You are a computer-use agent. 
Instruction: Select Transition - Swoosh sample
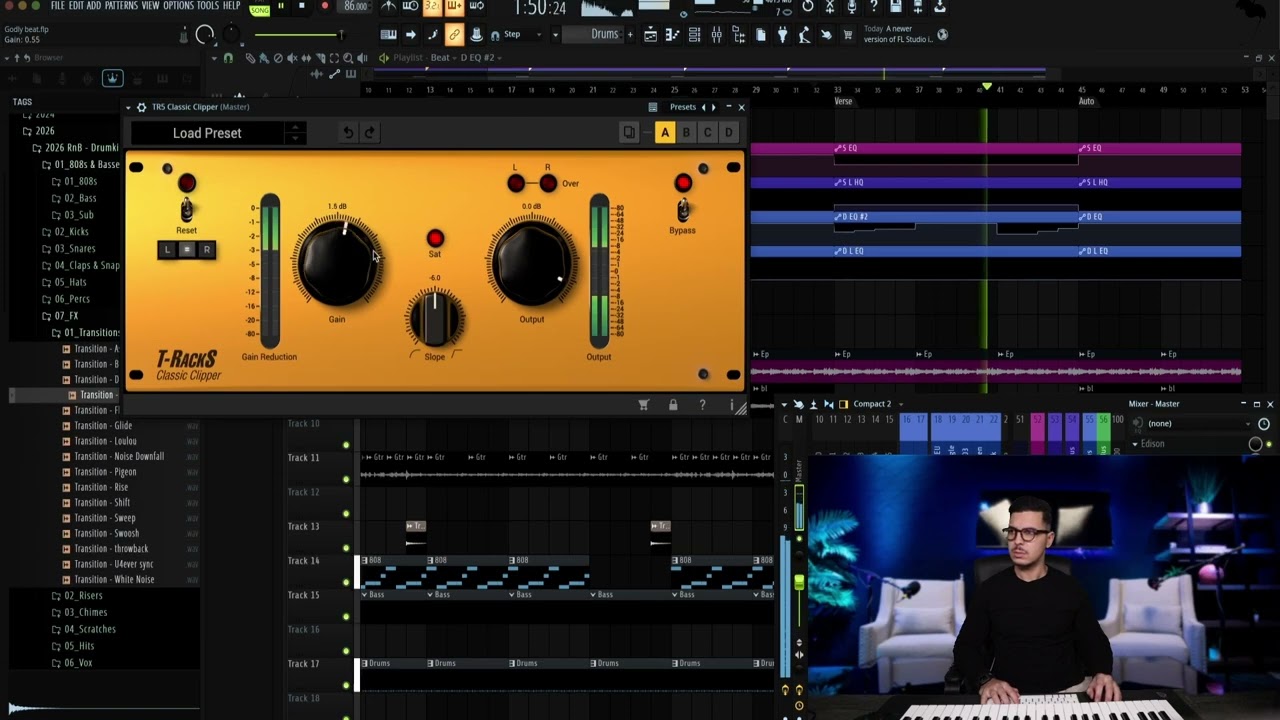pyautogui.click(x=106, y=534)
